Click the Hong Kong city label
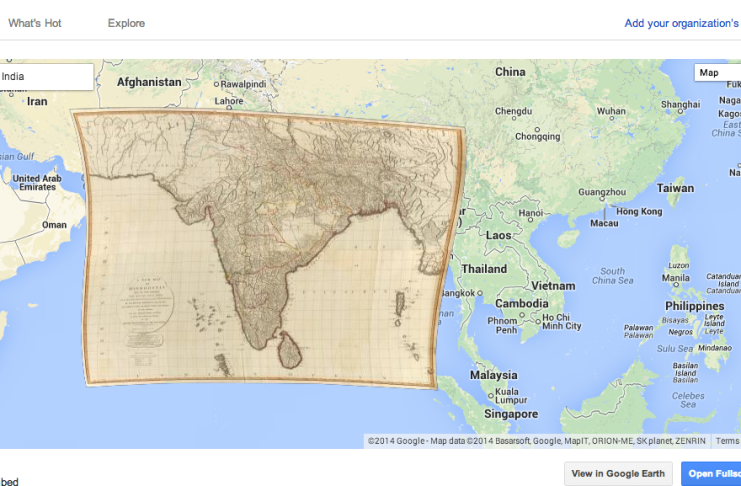The image size is (741, 486). [x=639, y=212]
